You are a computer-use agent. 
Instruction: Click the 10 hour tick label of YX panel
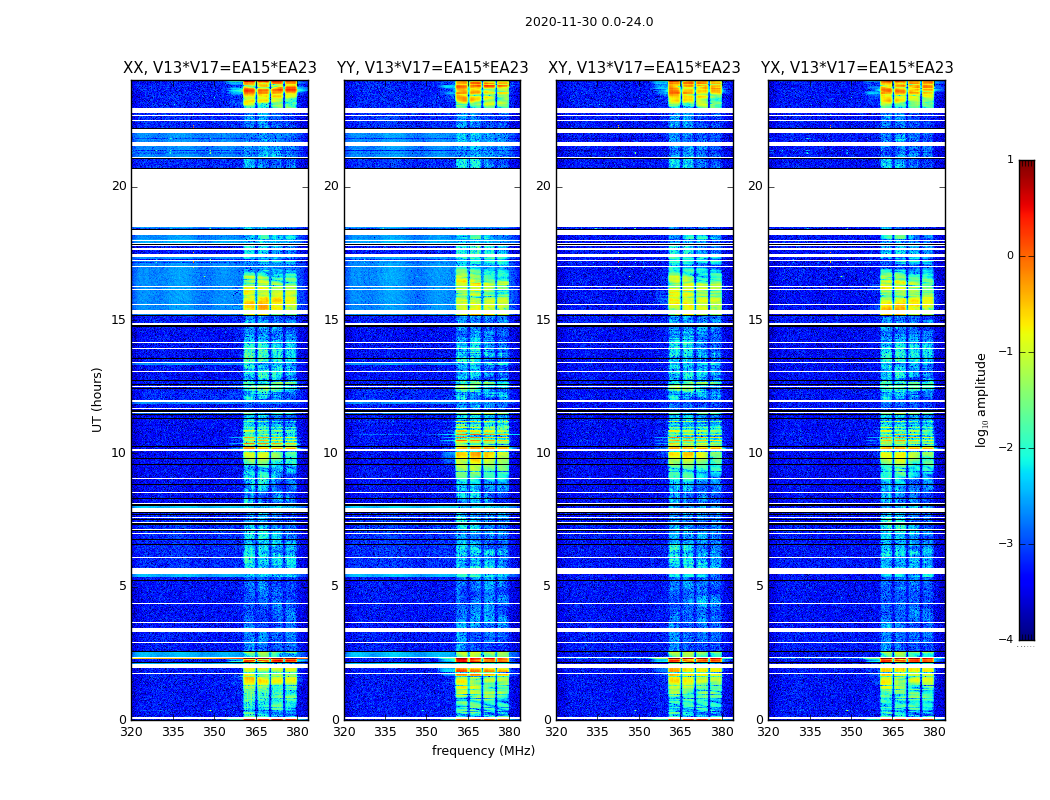click(x=755, y=453)
